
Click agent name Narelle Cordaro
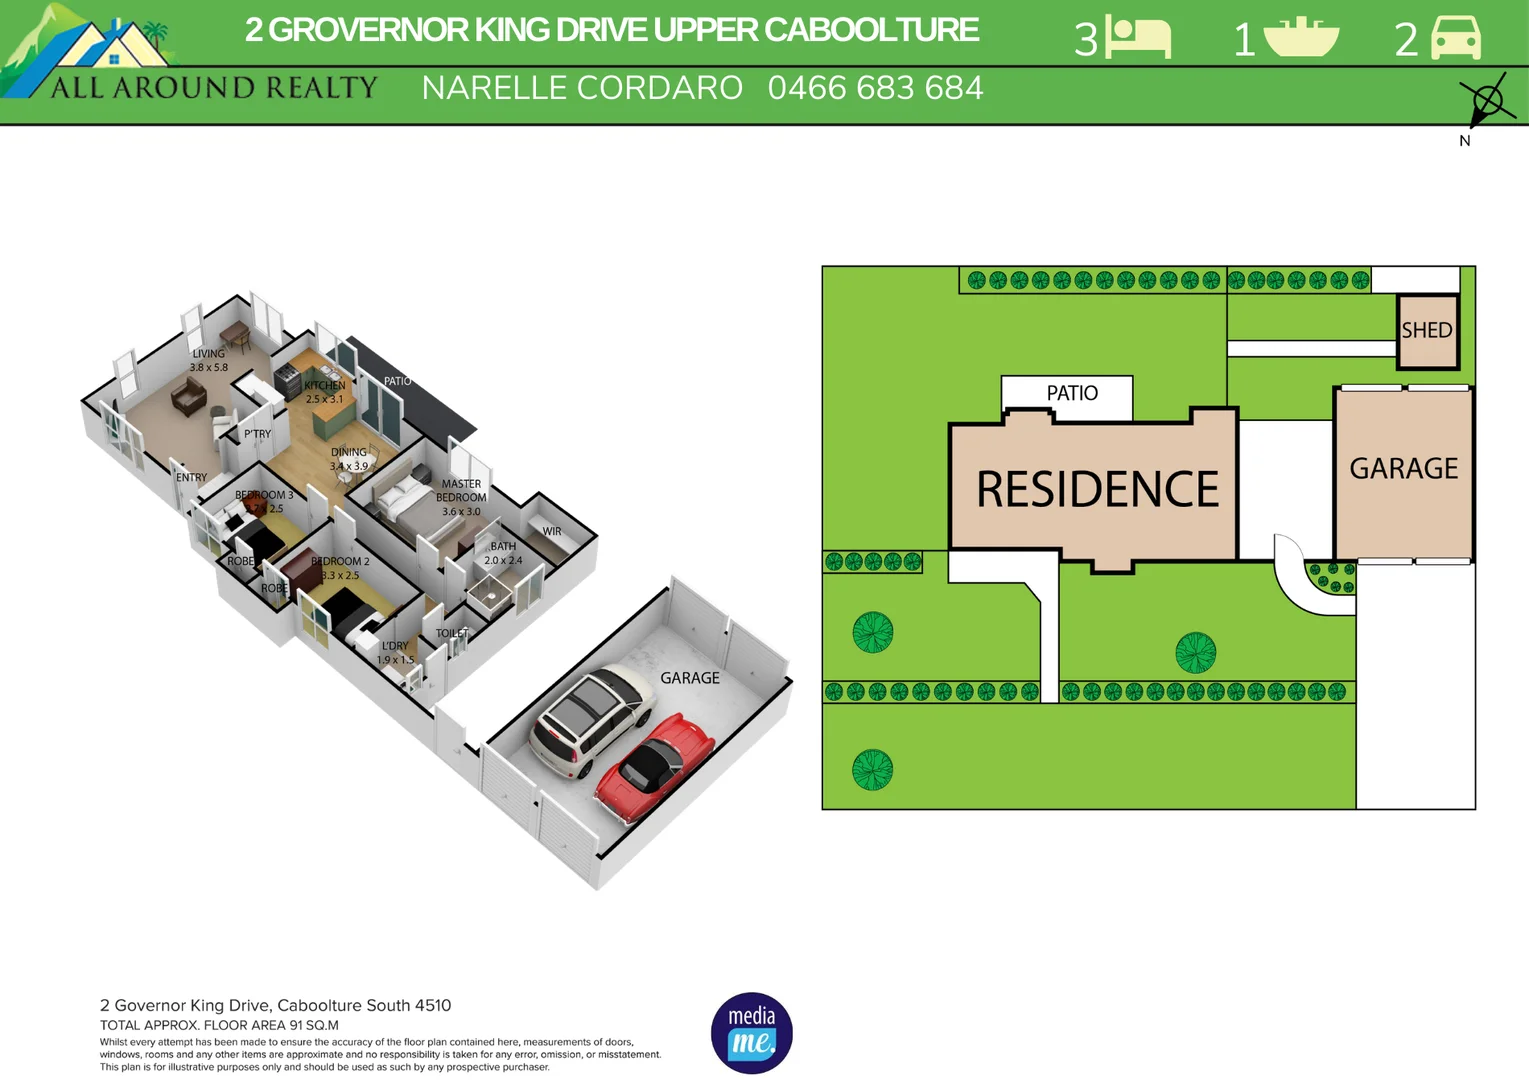[x=582, y=89]
